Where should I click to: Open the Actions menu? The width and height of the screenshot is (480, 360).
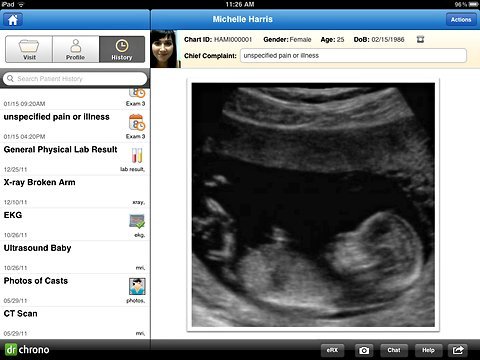(461, 20)
